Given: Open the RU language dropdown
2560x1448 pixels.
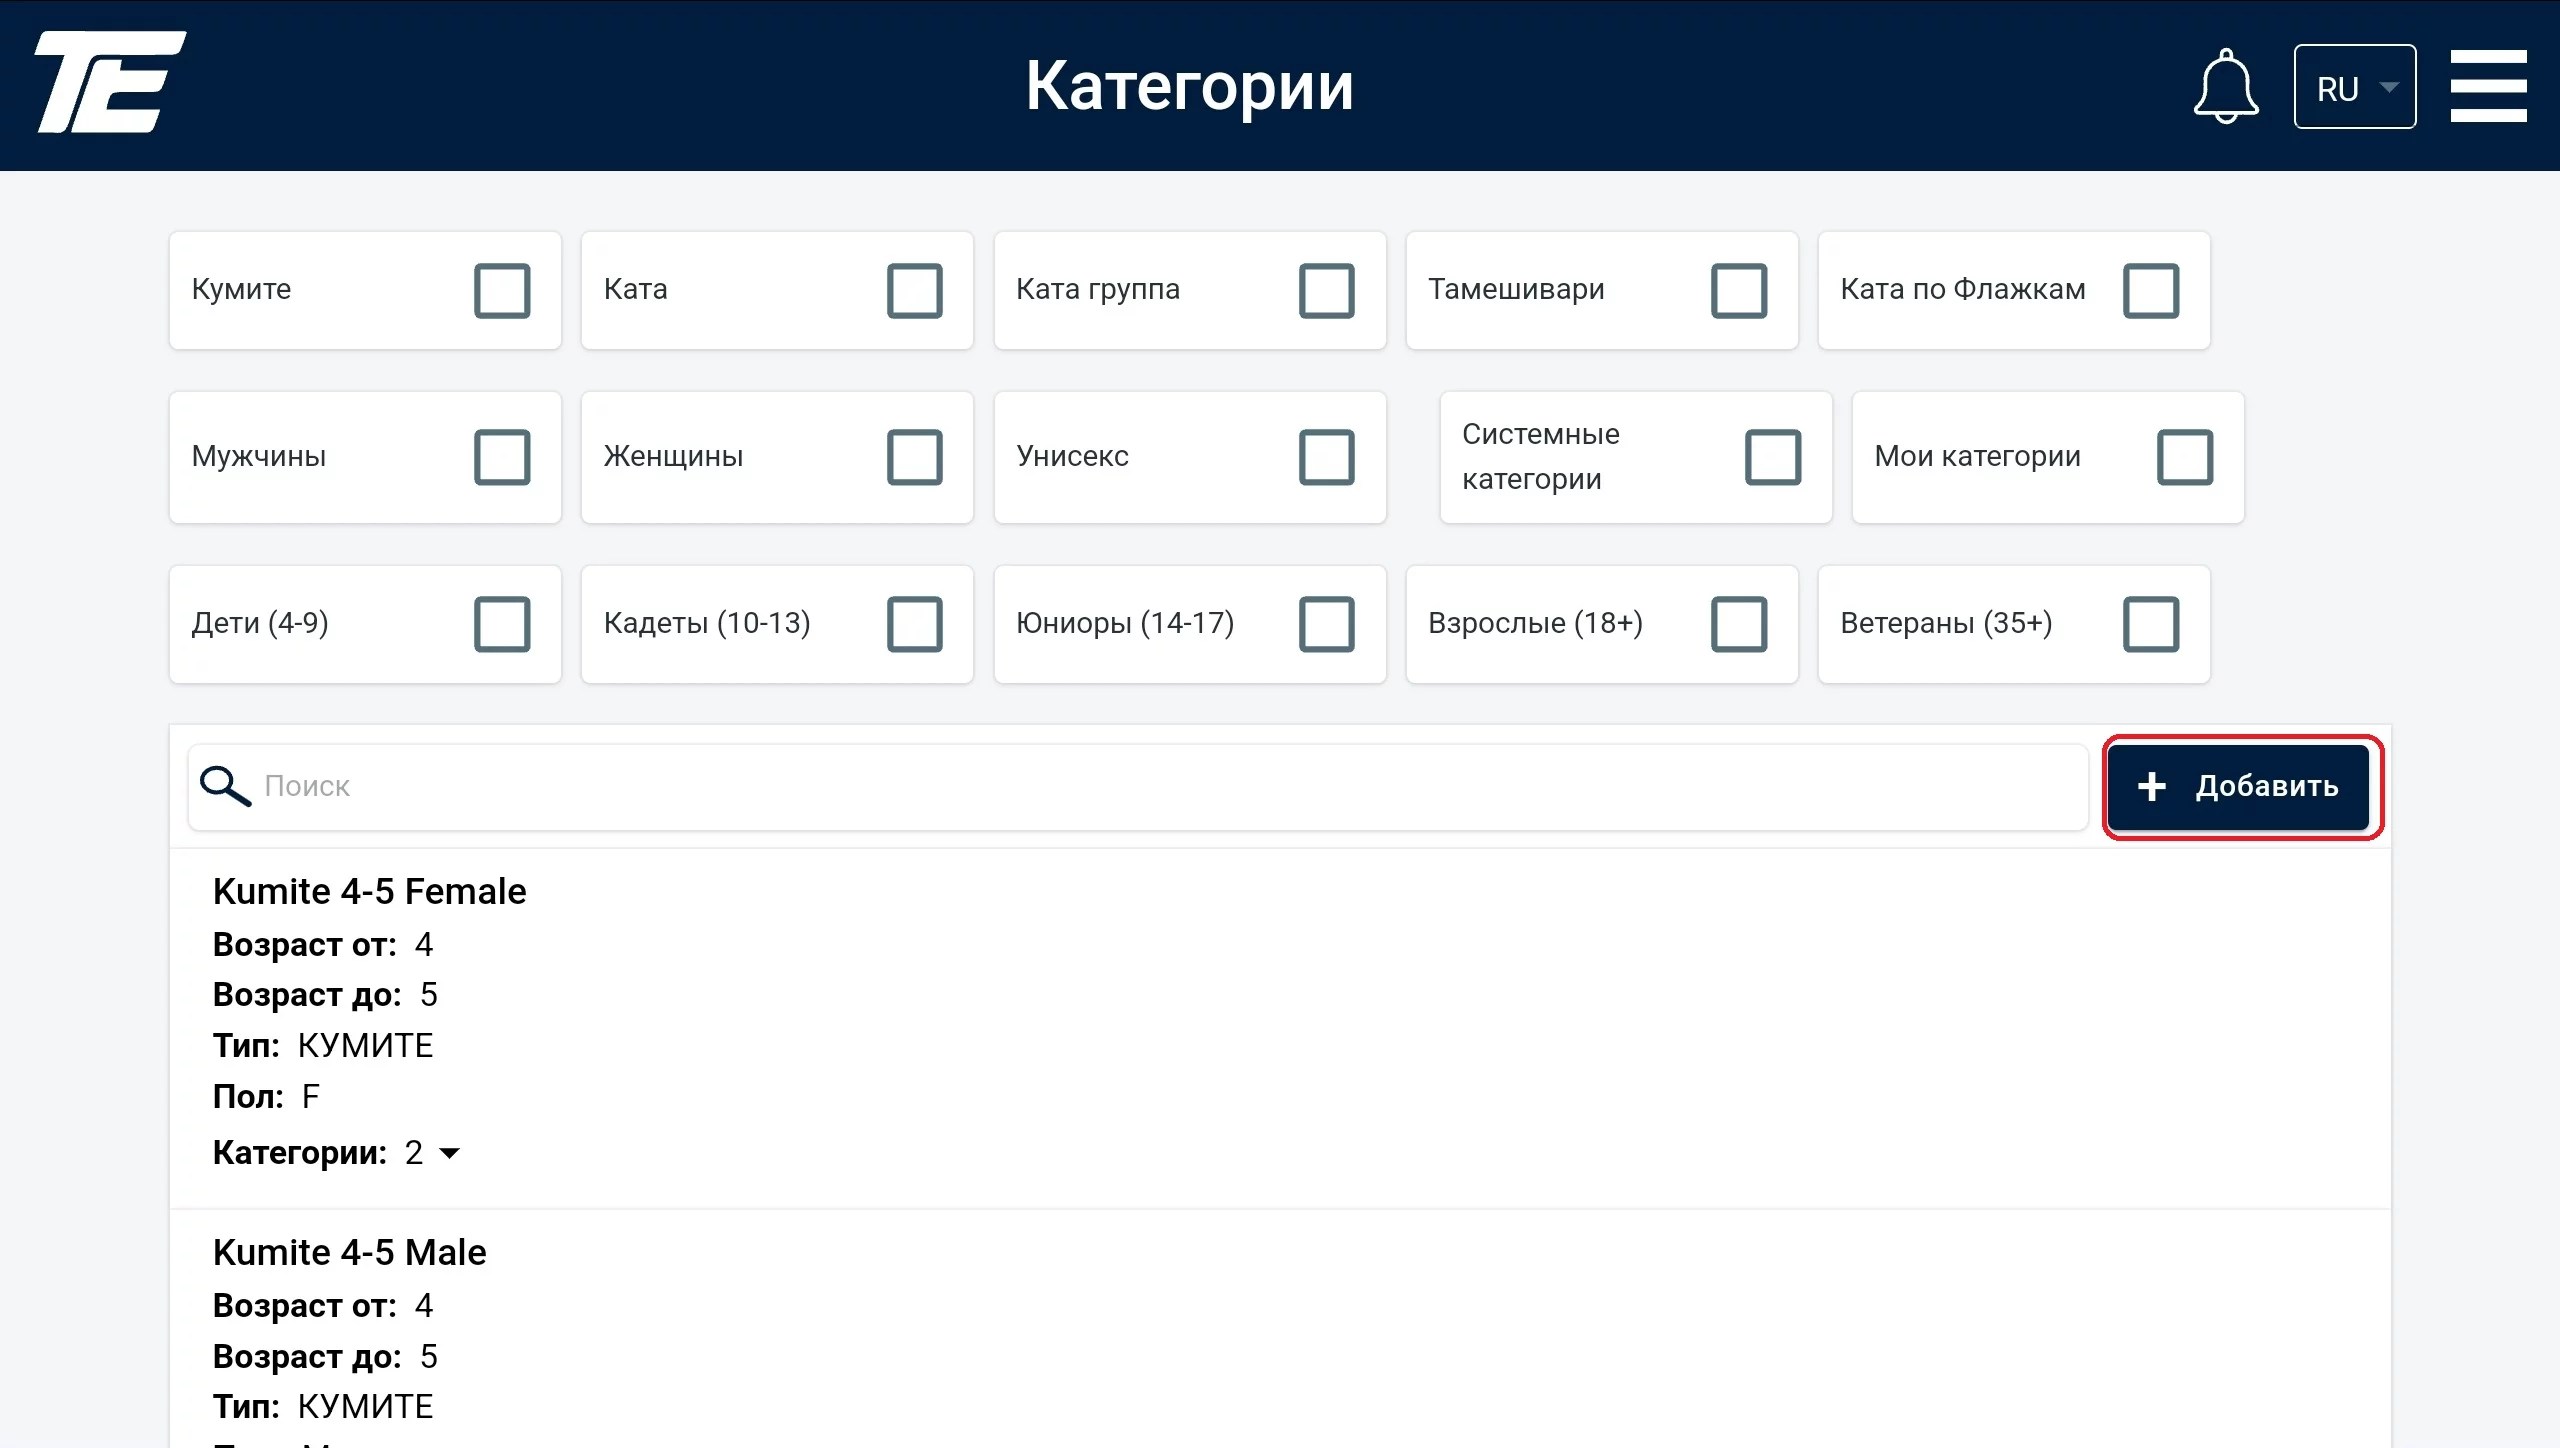Looking at the screenshot, I should pos(2355,87).
